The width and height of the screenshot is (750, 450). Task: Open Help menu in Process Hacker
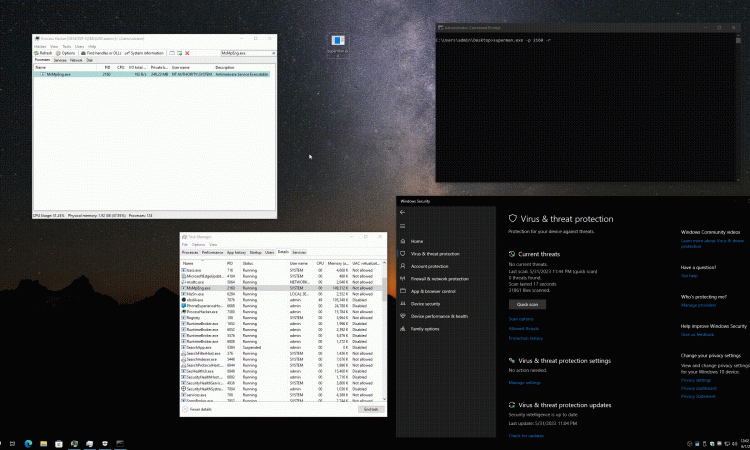click(92, 46)
